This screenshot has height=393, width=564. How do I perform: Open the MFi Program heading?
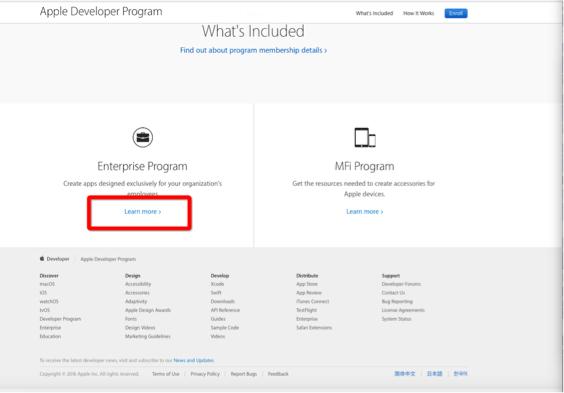364,166
